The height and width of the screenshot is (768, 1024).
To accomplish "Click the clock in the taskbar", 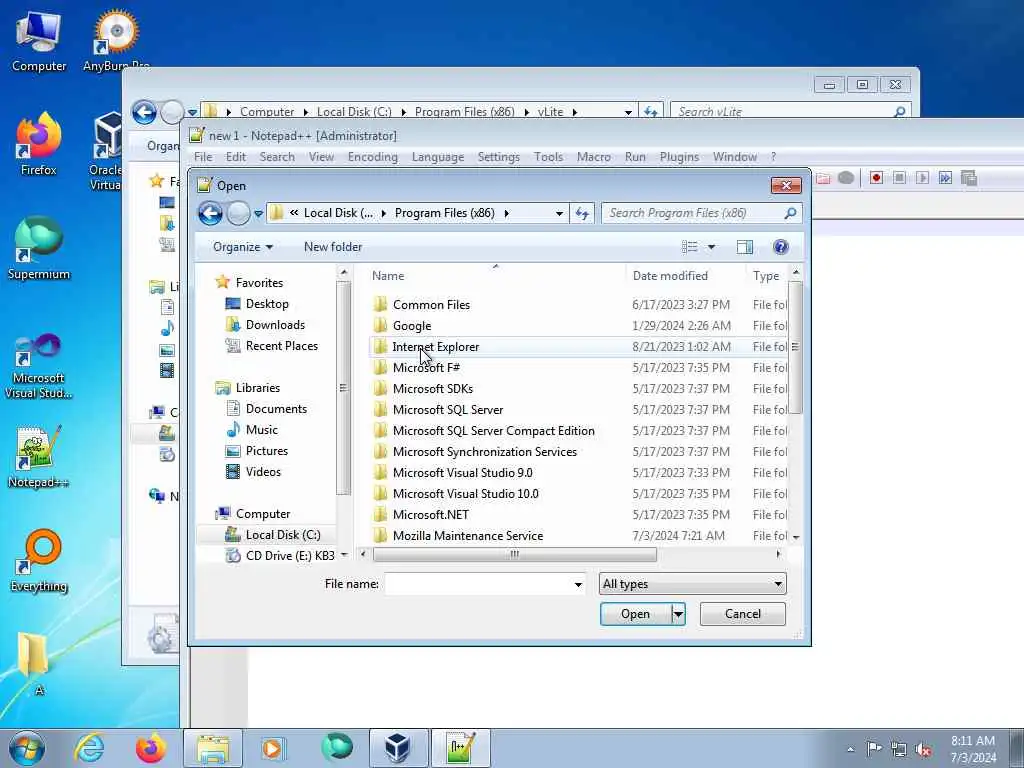I will (x=973, y=749).
